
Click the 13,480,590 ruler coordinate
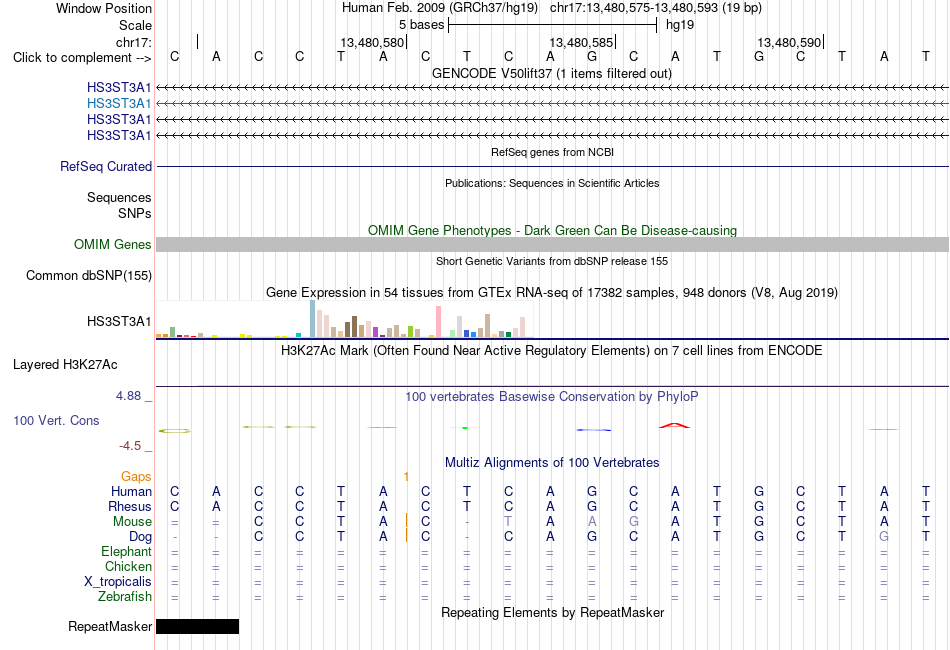(x=789, y=42)
